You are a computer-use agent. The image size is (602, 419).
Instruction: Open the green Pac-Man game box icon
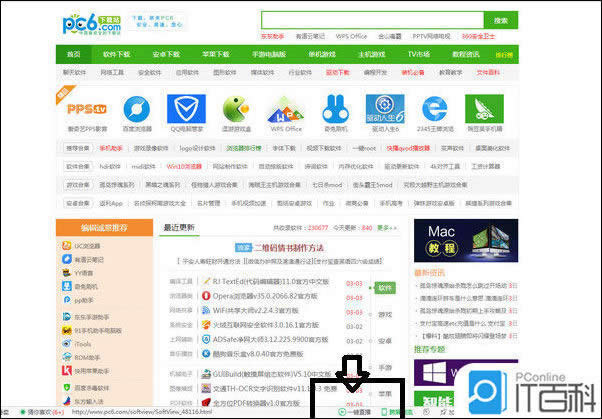[x=236, y=109]
